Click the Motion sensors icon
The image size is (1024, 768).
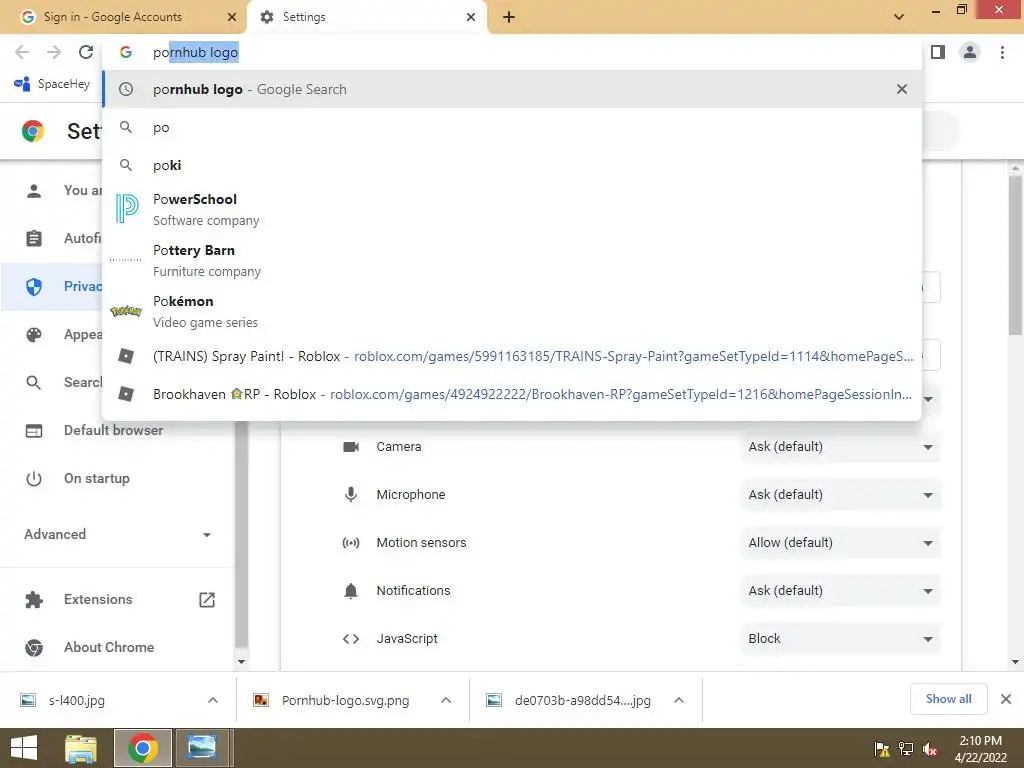[x=351, y=543]
